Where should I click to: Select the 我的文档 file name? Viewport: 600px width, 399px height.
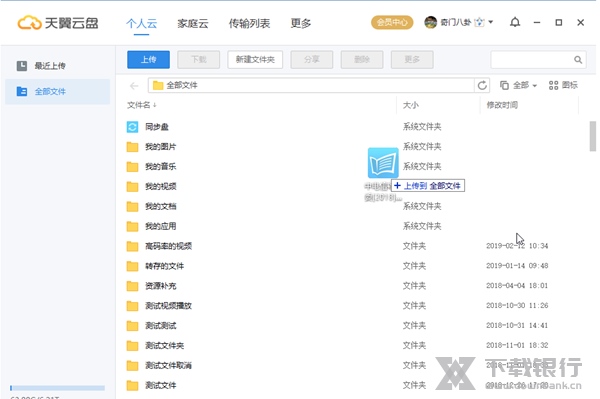click(x=160, y=207)
